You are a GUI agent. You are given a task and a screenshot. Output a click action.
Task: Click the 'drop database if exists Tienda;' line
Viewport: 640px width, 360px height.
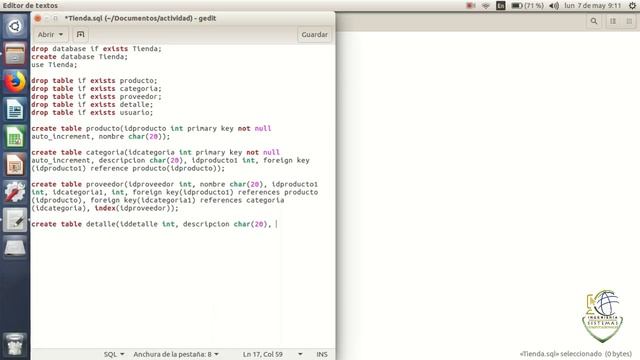pos(96,49)
